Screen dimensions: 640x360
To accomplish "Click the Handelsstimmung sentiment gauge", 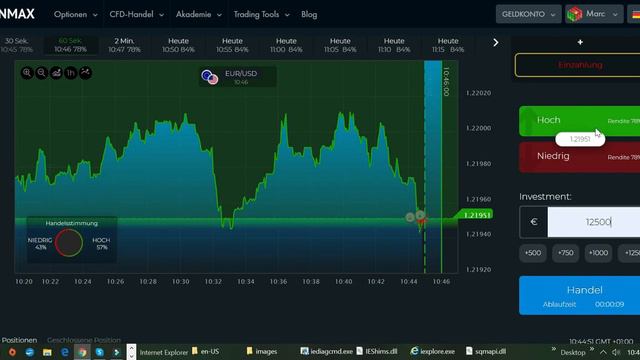I will (x=69, y=243).
